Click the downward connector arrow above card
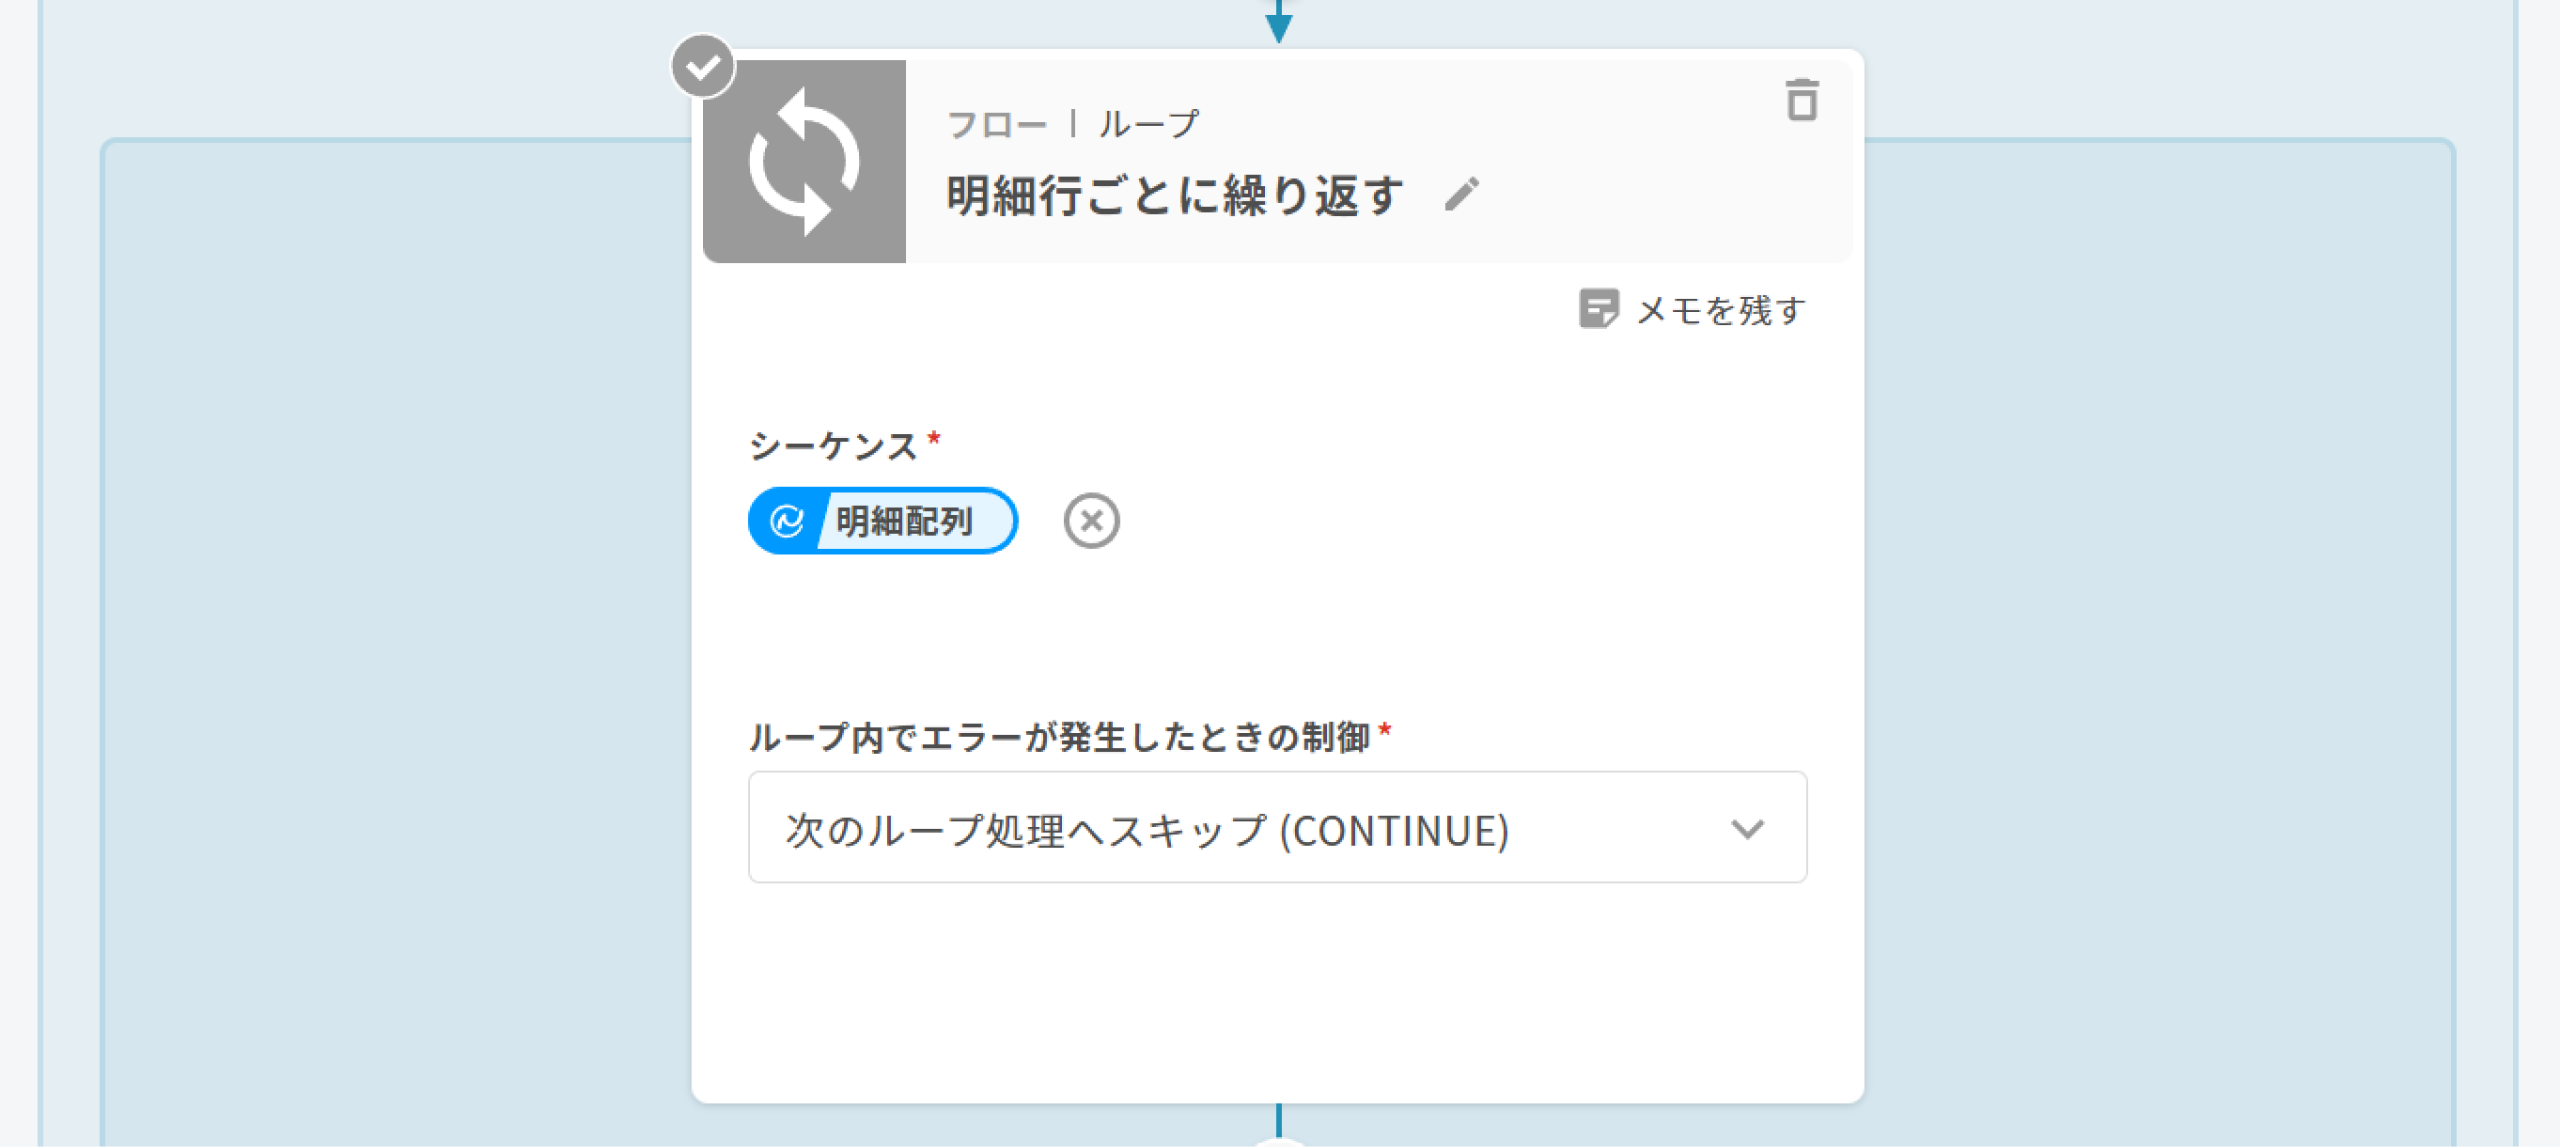2560x1147 pixels. pyautogui.click(x=1278, y=22)
